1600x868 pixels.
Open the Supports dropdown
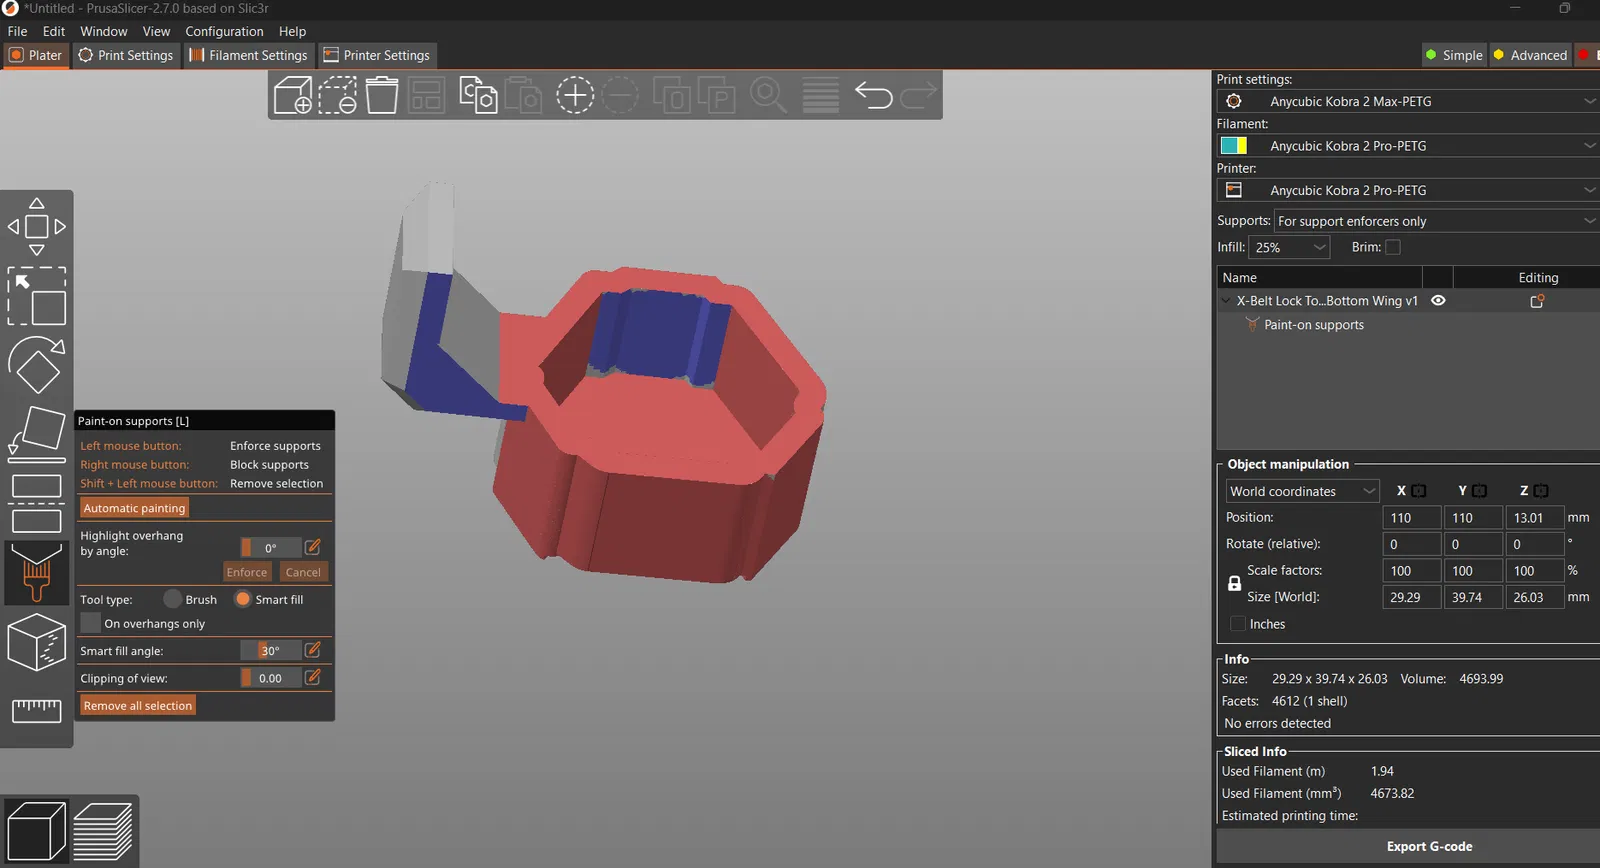pyautogui.click(x=1437, y=221)
